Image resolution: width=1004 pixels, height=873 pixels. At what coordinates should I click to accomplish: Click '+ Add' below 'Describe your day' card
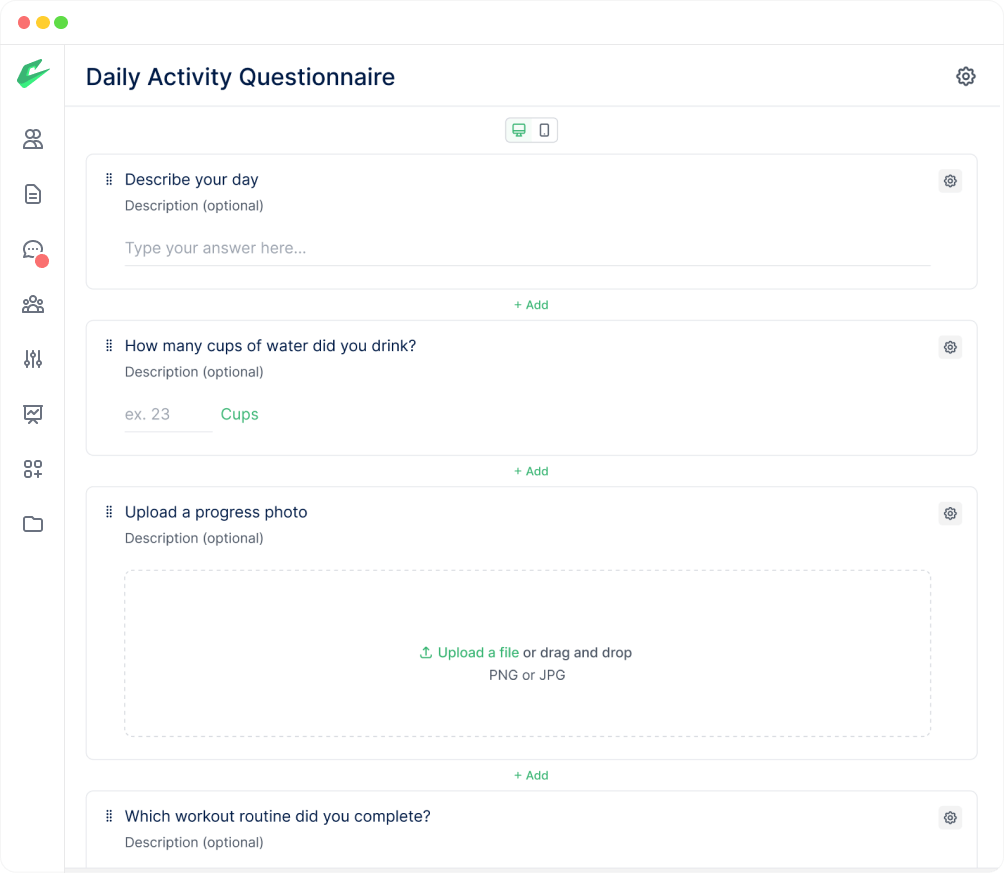[x=531, y=305]
